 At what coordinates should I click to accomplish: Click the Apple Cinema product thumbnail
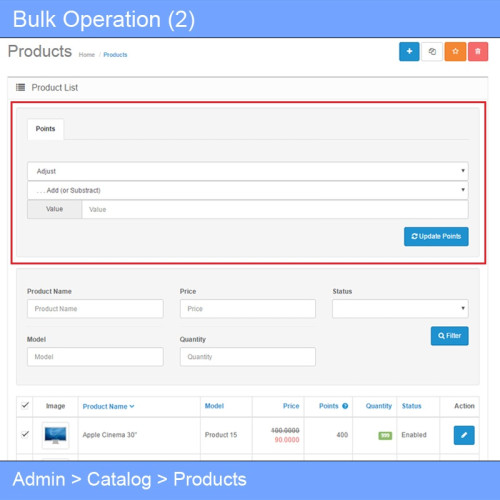[x=55, y=435]
